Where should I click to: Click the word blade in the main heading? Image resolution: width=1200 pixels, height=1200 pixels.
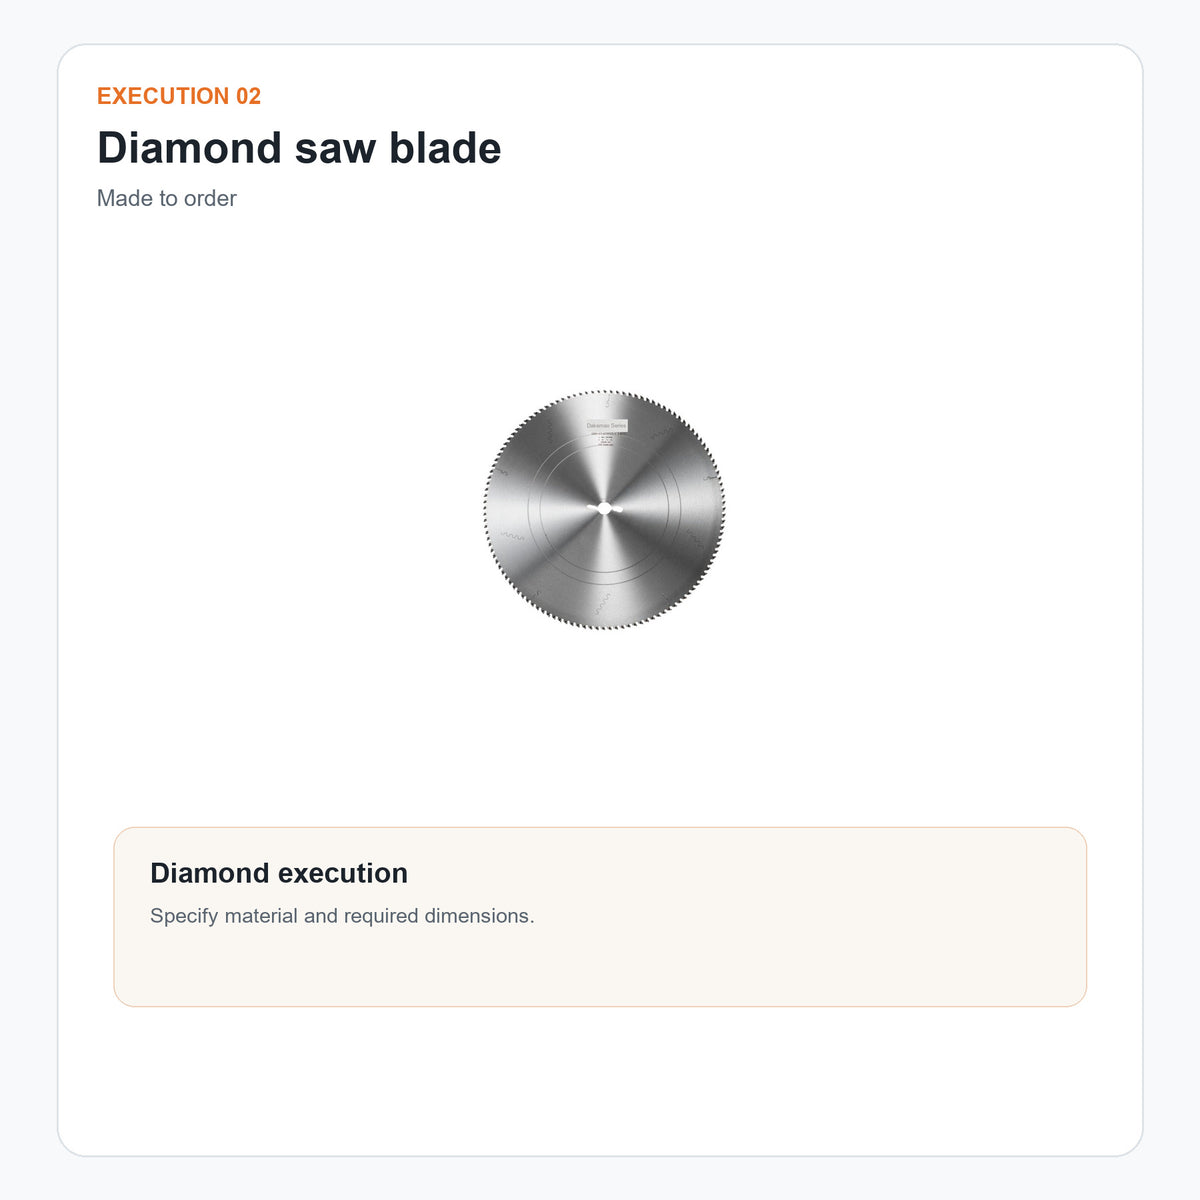click(x=445, y=148)
